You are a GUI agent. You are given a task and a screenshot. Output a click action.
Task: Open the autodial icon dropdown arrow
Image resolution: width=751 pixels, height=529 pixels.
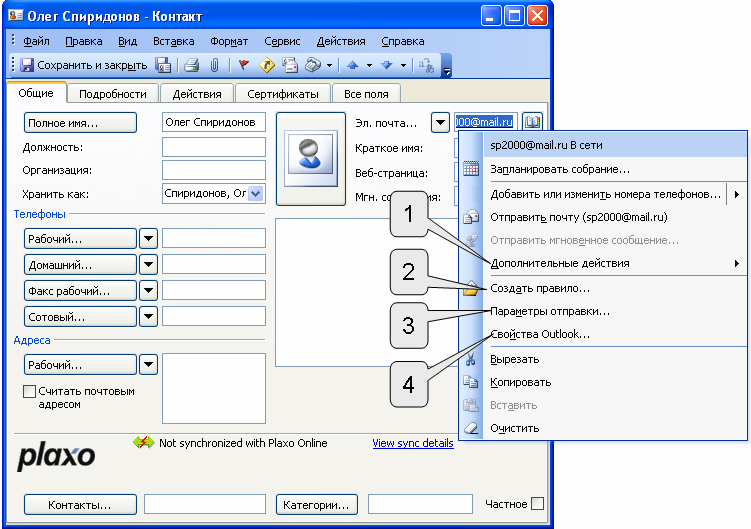coord(329,65)
